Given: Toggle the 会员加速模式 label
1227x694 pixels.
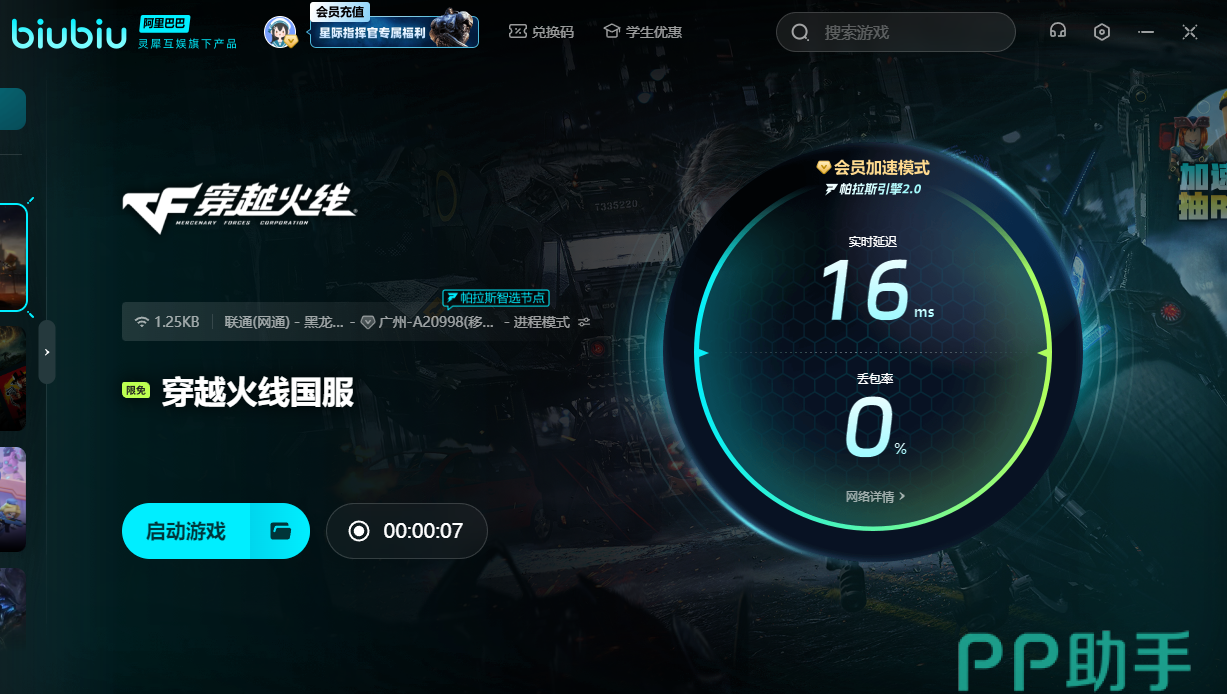Looking at the screenshot, I should 873,168.
